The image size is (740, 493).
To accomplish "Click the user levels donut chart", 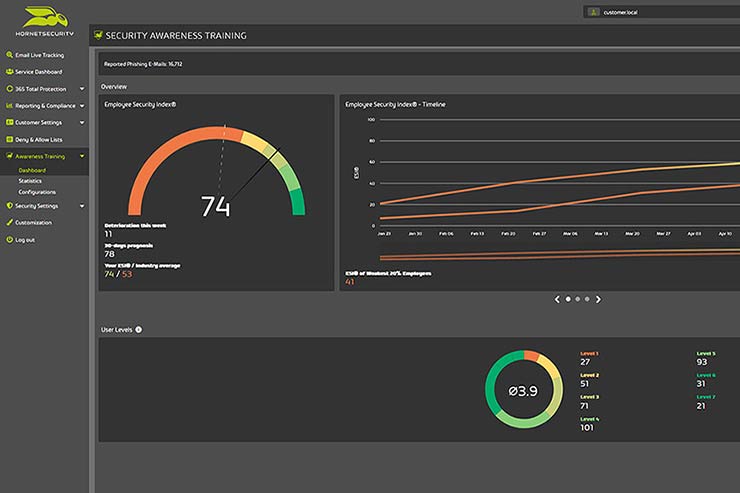I will pyautogui.click(x=524, y=390).
